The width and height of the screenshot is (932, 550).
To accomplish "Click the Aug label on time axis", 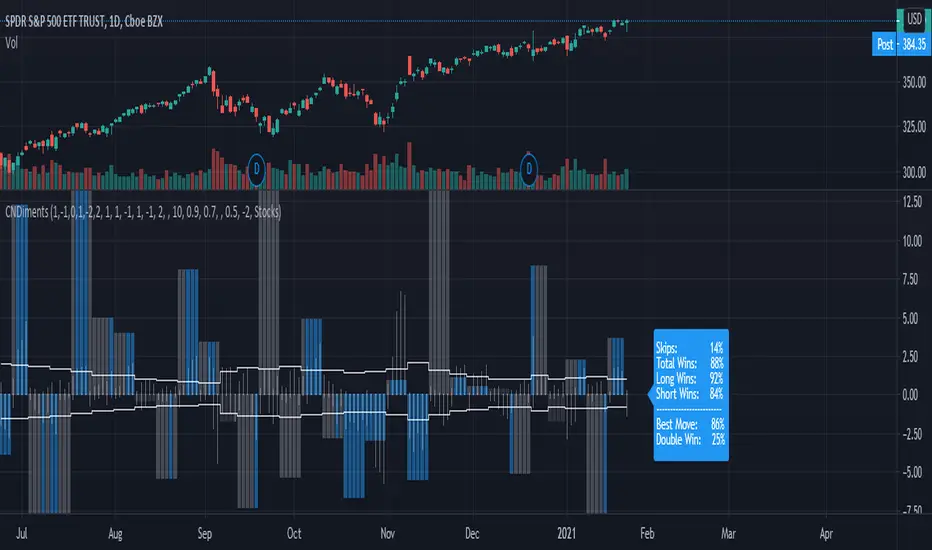I will point(115,533).
